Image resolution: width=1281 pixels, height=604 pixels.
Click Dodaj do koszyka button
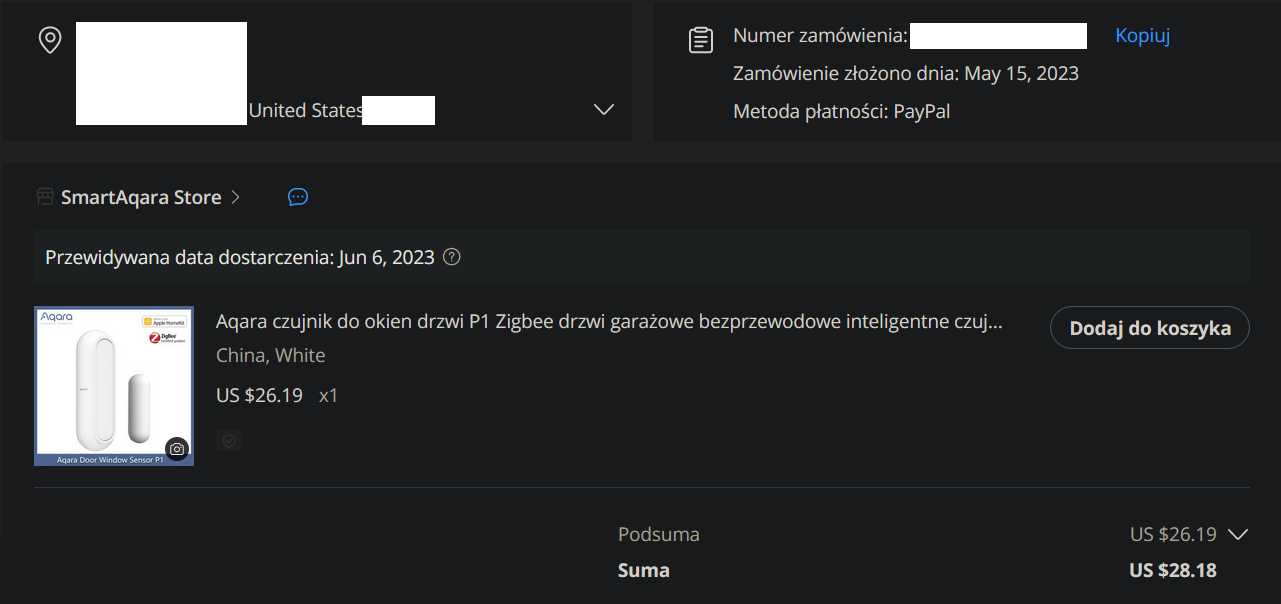pos(1150,328)
